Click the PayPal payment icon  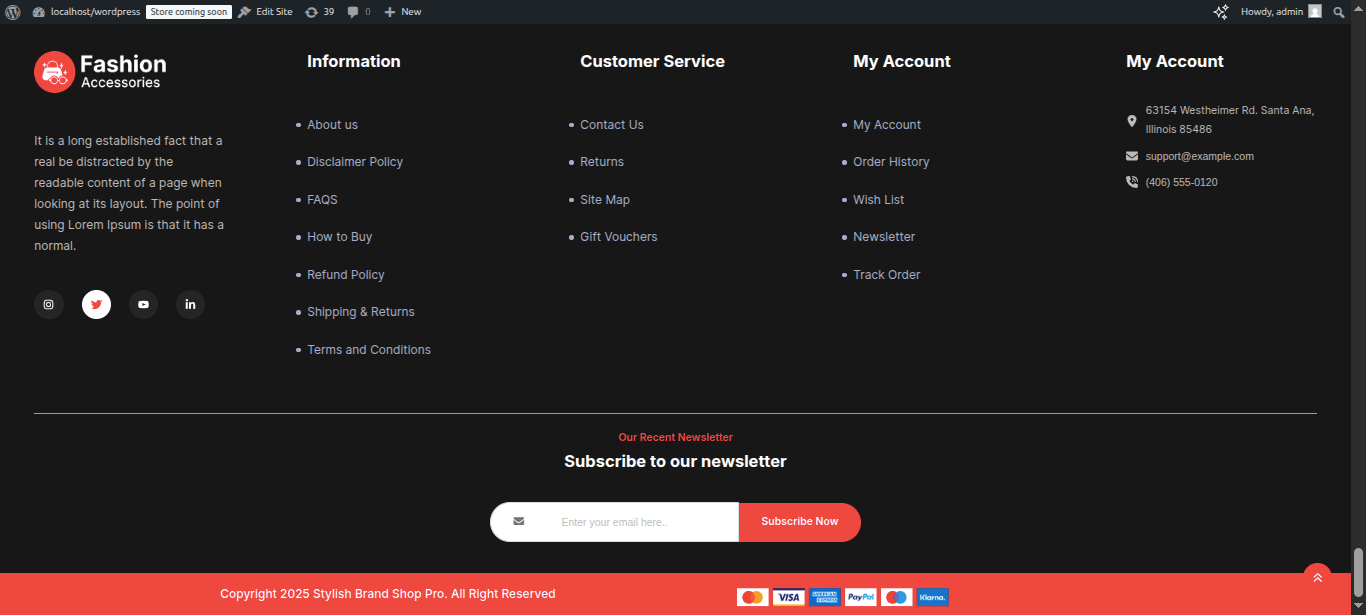point(861,597)
